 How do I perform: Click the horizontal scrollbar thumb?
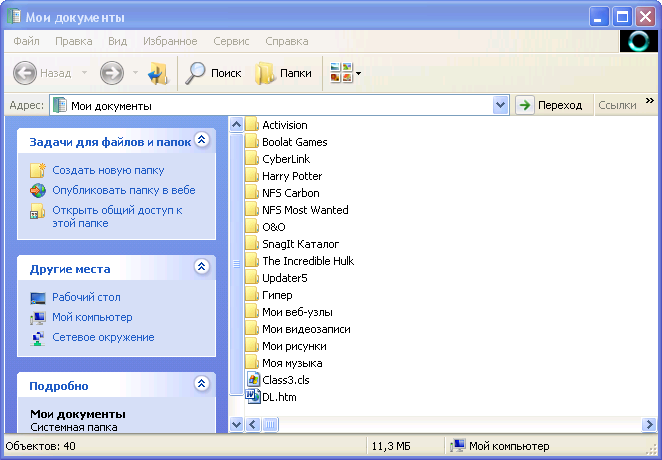(x=270, y=424)
